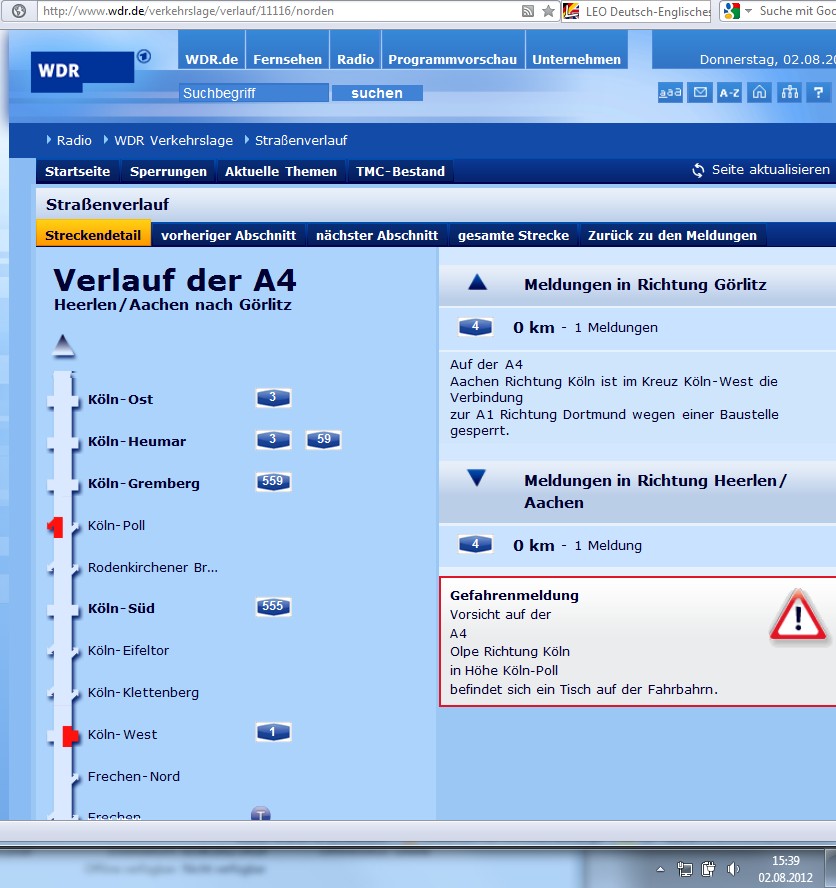Image resolution: width=836 pixels, height=888 pixels.
Task: Click the A59 shield at Köln-Heumar
Action: click(x=323, y=441)
